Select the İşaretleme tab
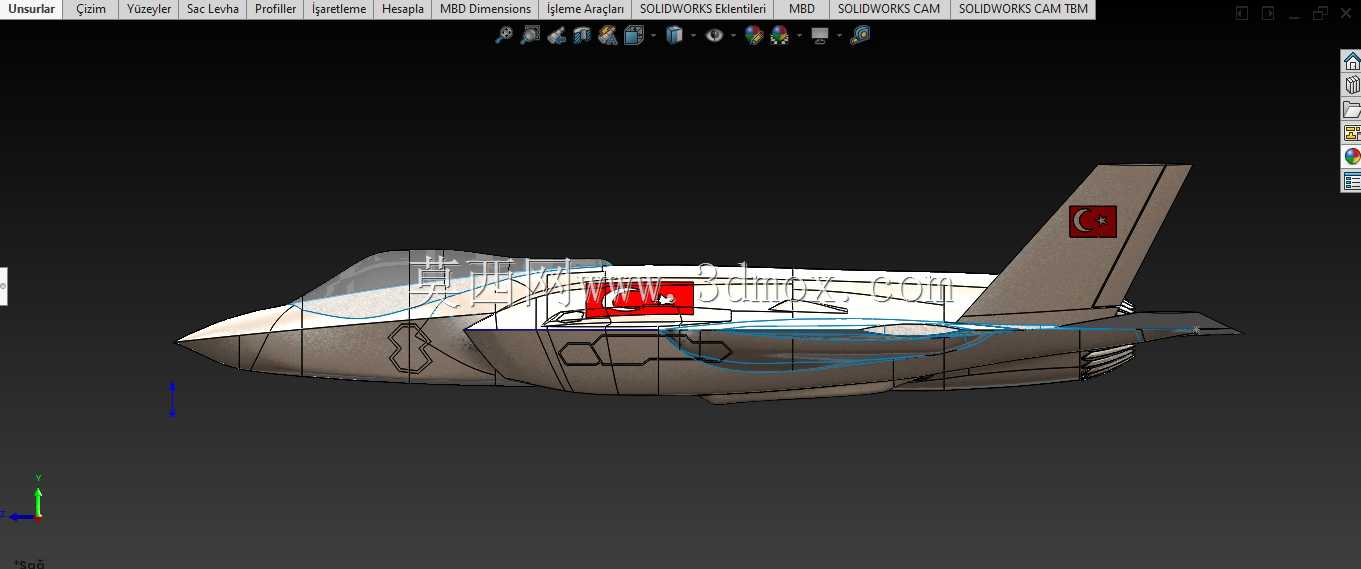1361x569 pixels. click(x=339, y=9)
